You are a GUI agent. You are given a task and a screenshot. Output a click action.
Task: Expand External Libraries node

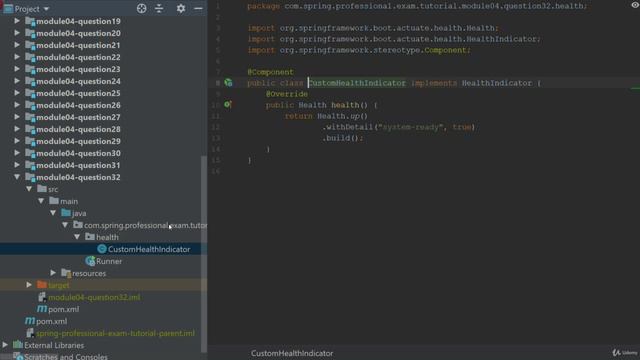tap(5, 345)
